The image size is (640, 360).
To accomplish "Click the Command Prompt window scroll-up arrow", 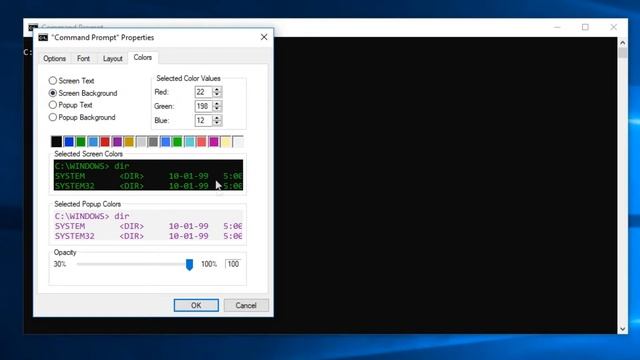I will pos(622,42).
